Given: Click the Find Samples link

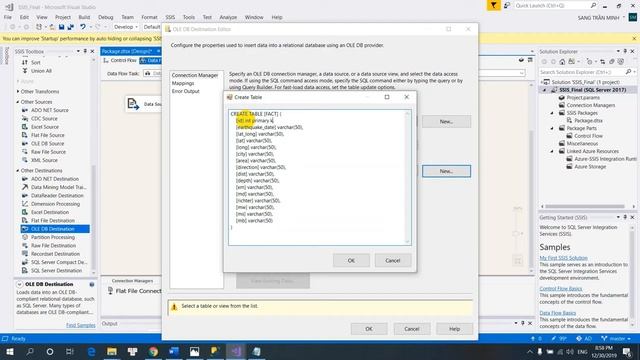Looking at the screenshot, I should click(81, 325).
